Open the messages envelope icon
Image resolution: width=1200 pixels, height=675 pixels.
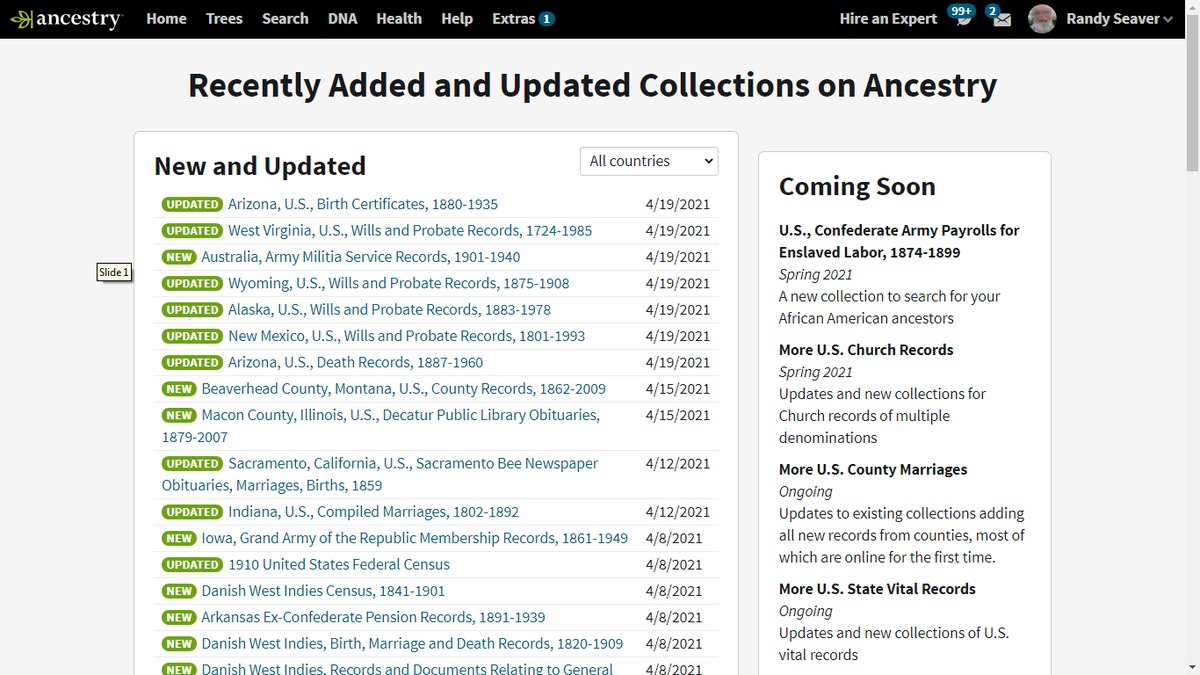tap(1001, 19)
